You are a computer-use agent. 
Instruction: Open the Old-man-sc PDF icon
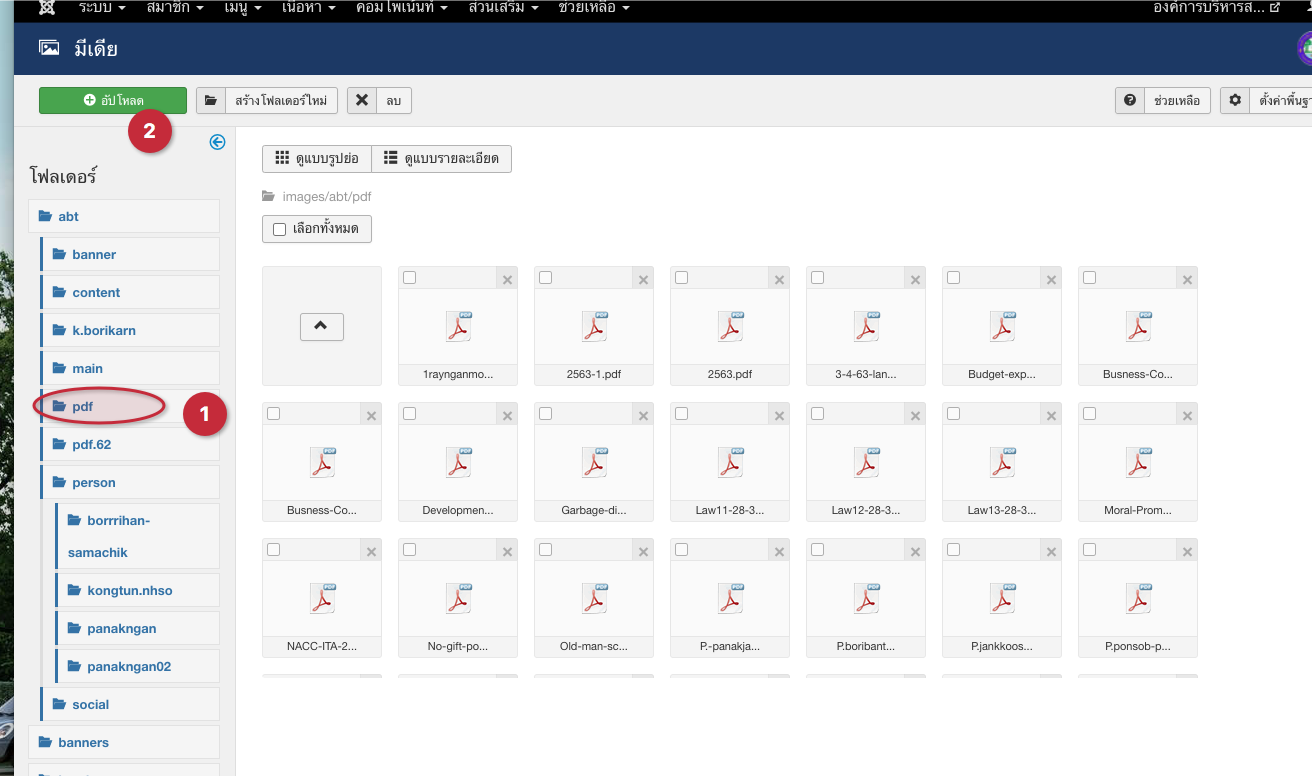pos(594,598)
